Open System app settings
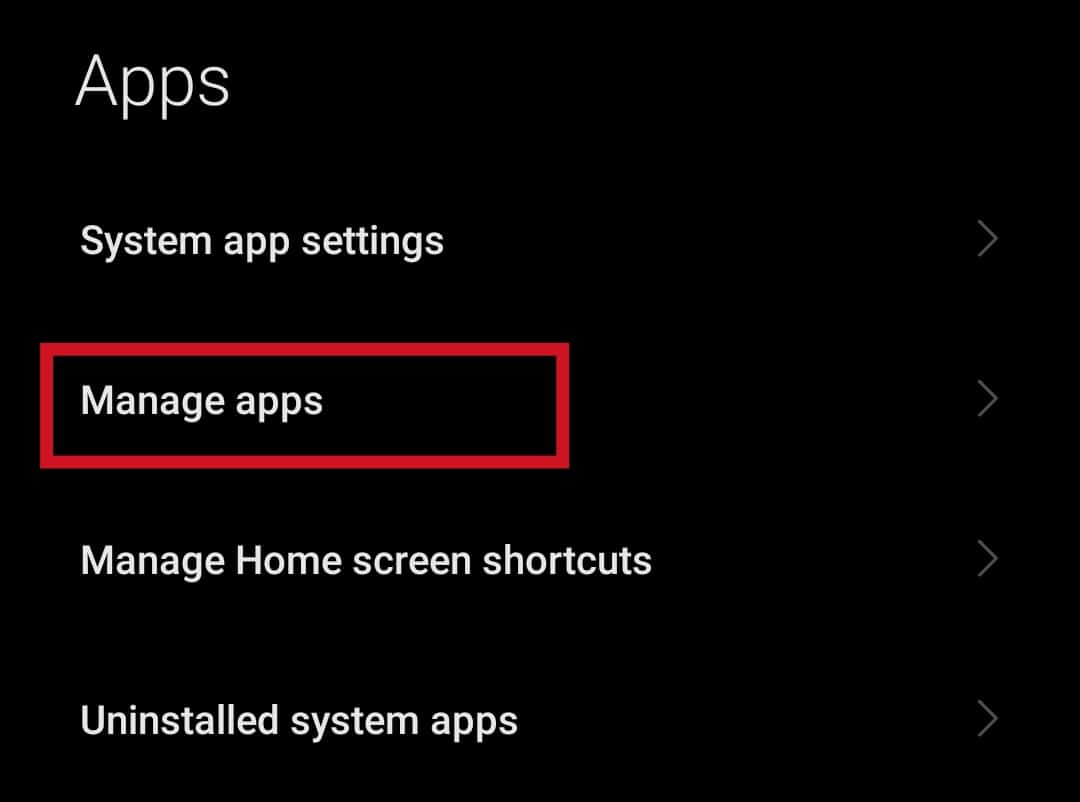Viewport: 1080px width, 802px height. 540,240
